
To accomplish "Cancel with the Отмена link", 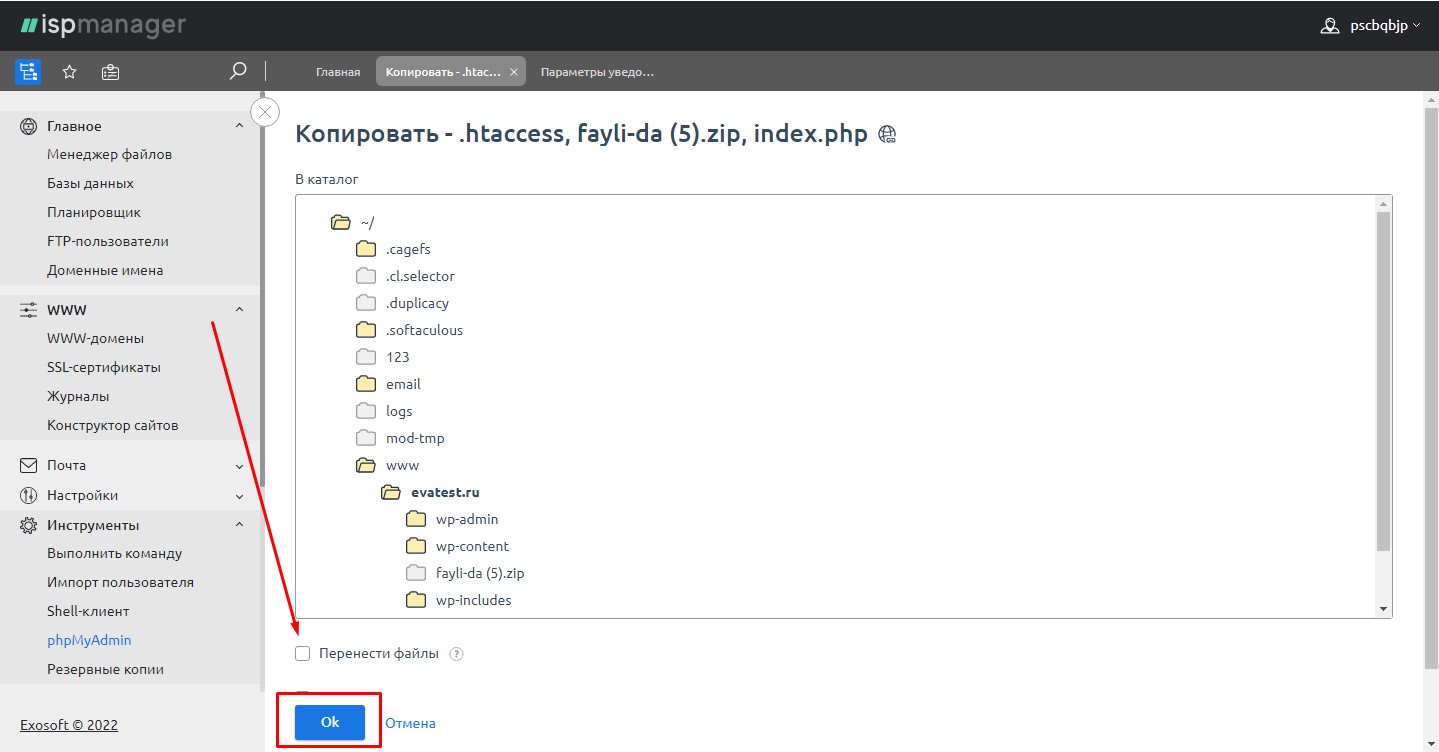I will pyautogui.click(x=410, y=723).
